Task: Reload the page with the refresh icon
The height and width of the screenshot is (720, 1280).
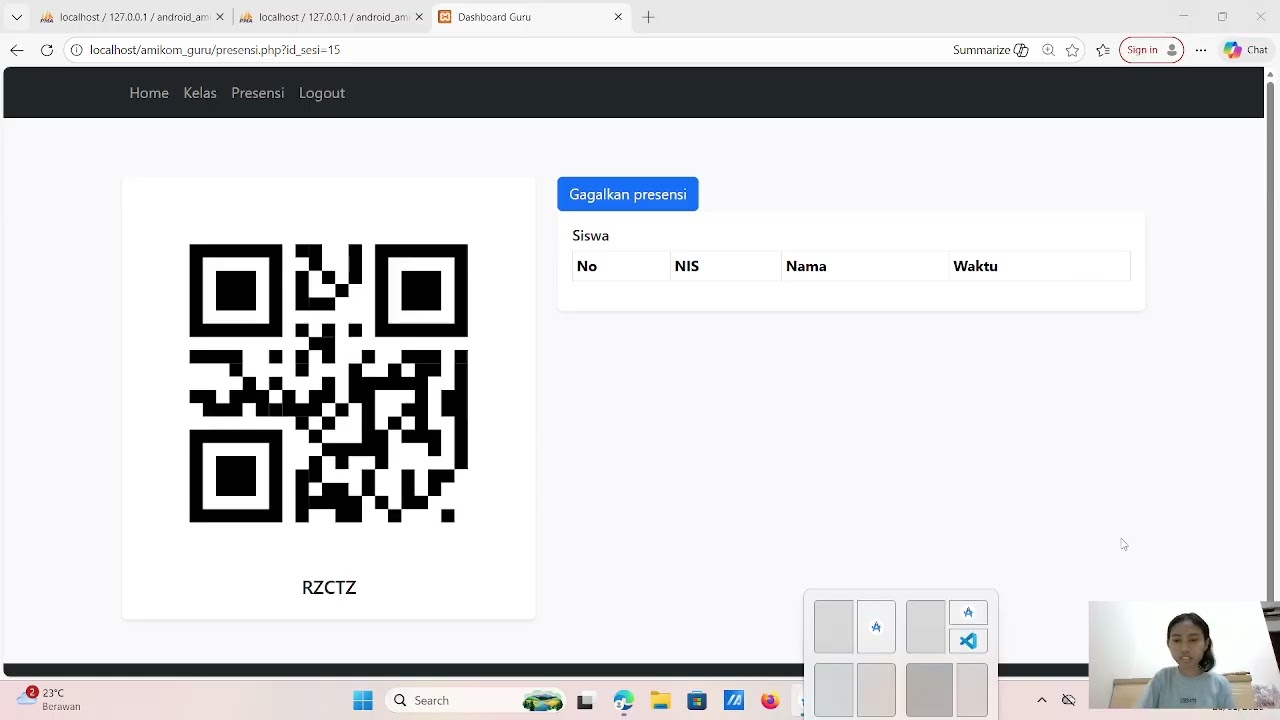Action: click(x=47, y=50)
